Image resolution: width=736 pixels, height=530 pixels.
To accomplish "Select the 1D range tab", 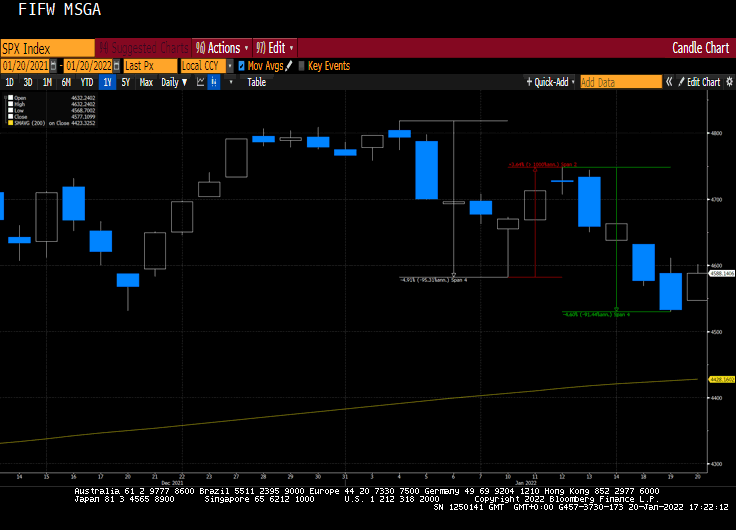I will pyautogui.click(x=9, y=82).
